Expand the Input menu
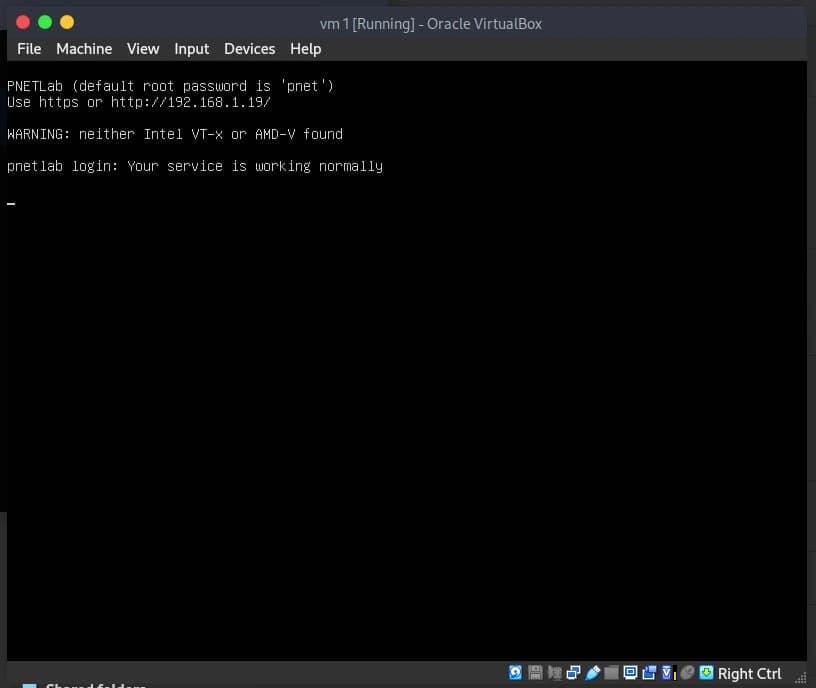Screen dimensions: 816x688 click(x=191, y=48)
